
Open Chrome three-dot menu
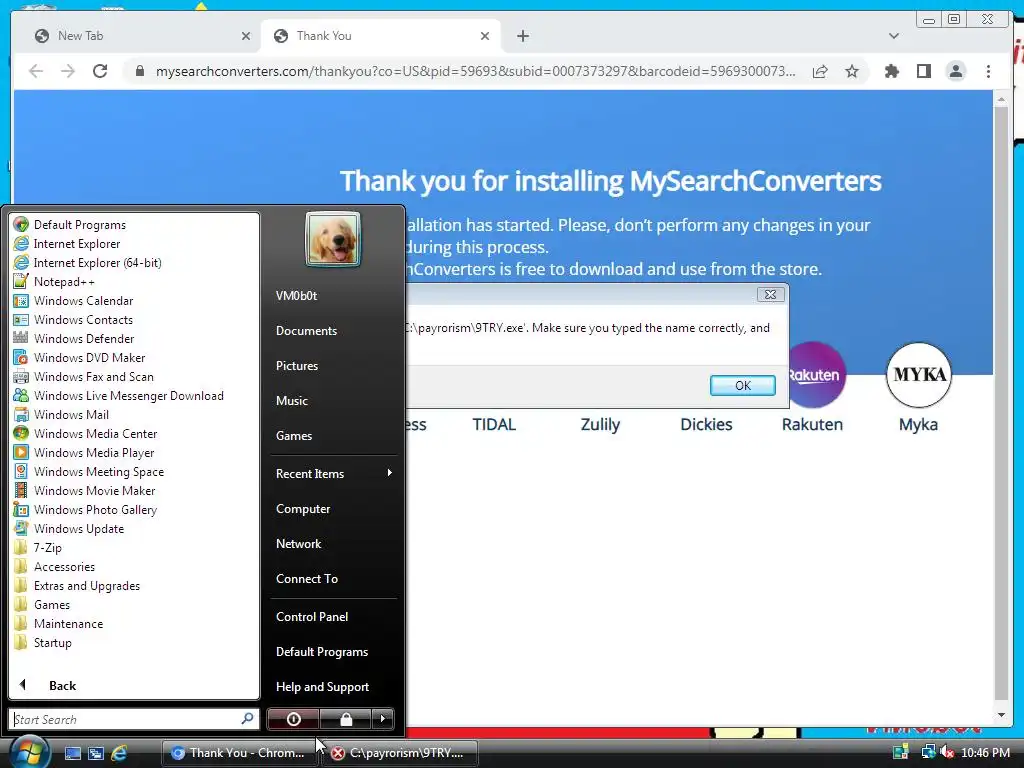pyautogui.click(x=988, y=71)
